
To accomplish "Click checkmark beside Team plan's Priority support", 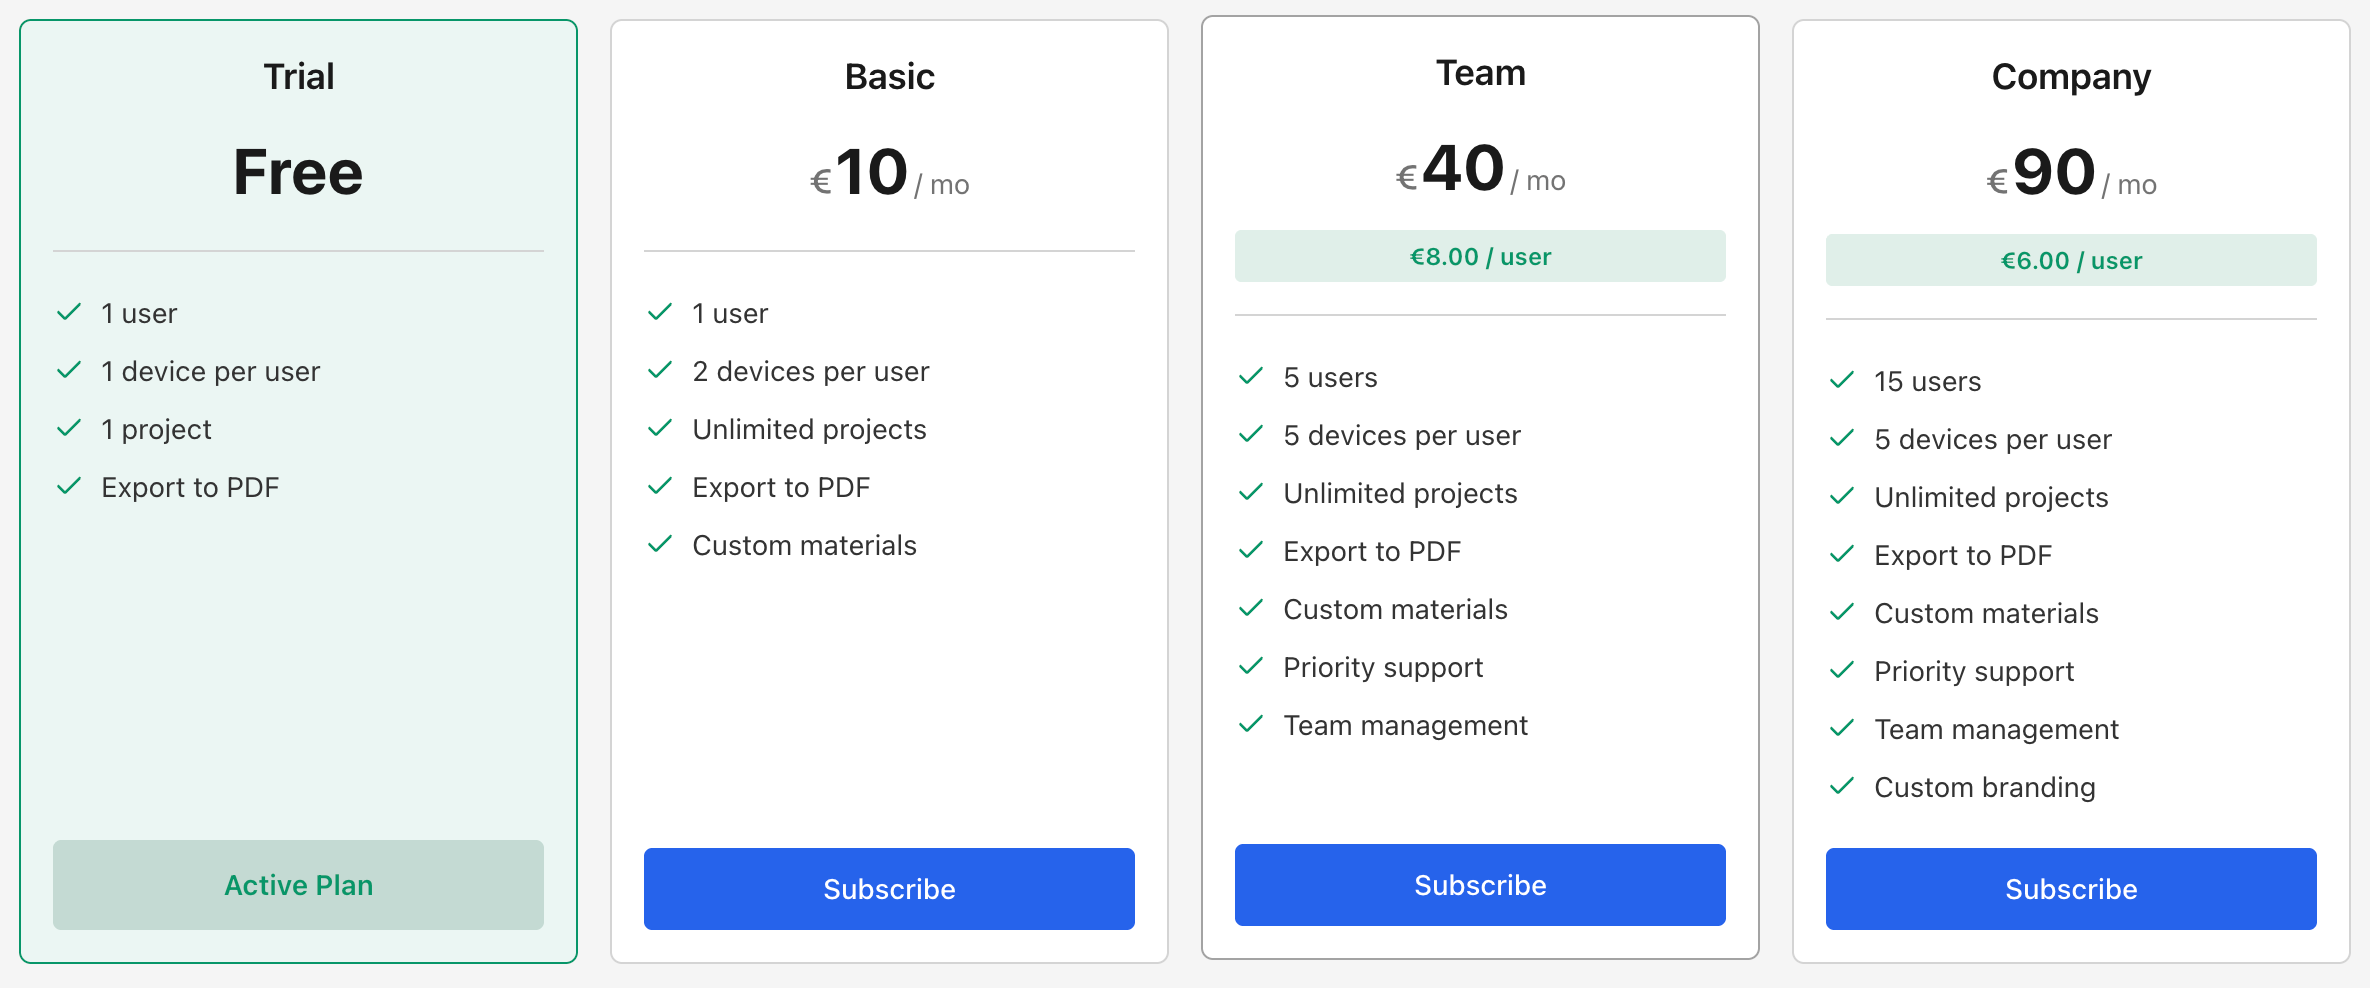I will [1251, 666].
